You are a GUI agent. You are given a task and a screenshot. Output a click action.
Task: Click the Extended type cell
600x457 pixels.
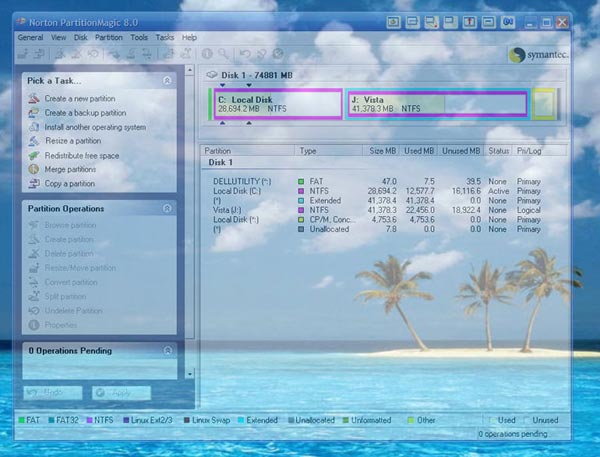pos(325,200)
